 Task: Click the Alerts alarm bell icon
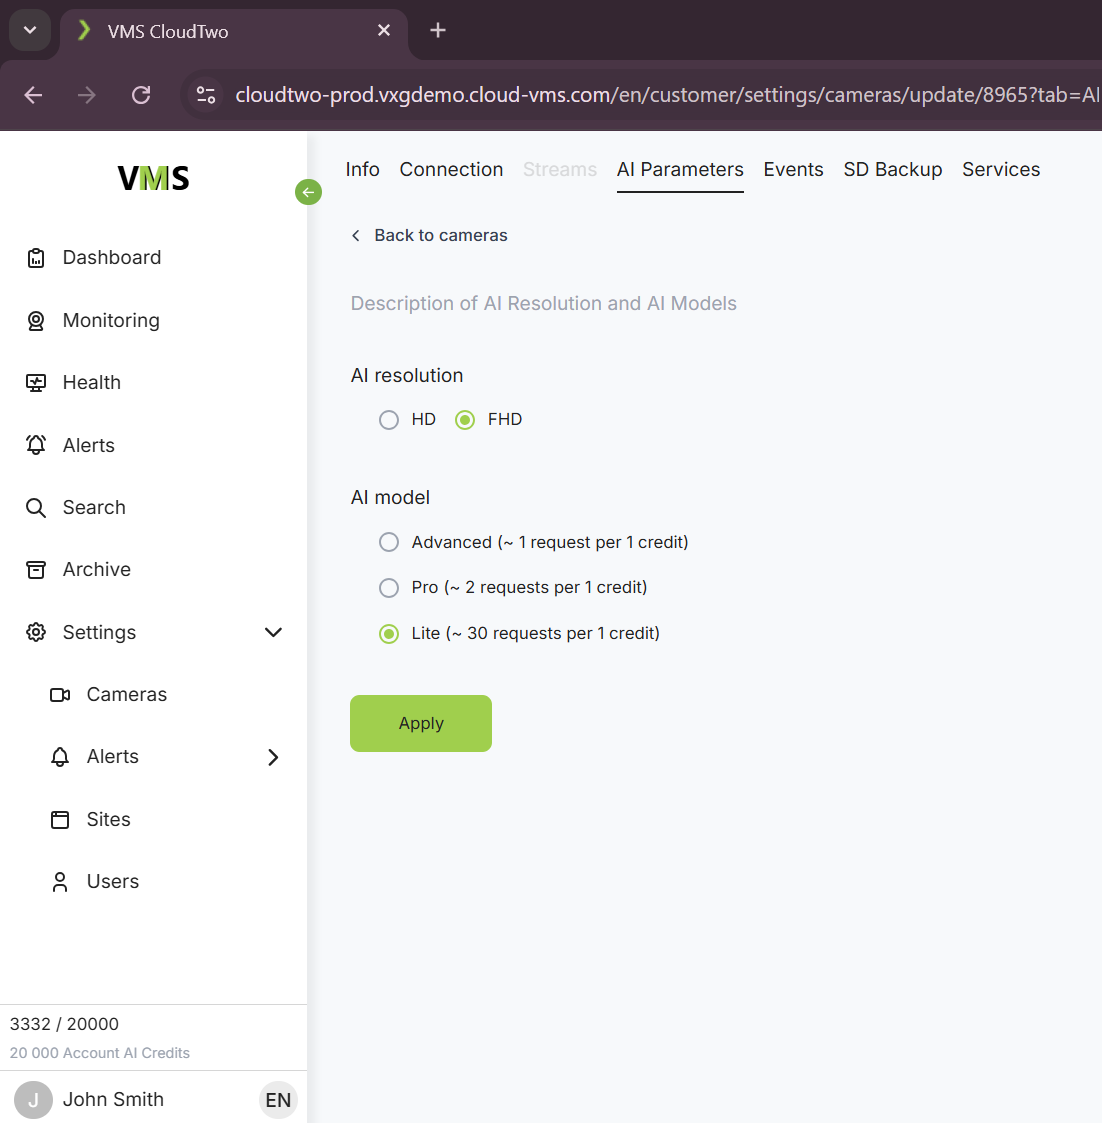[x=36, y=445]
